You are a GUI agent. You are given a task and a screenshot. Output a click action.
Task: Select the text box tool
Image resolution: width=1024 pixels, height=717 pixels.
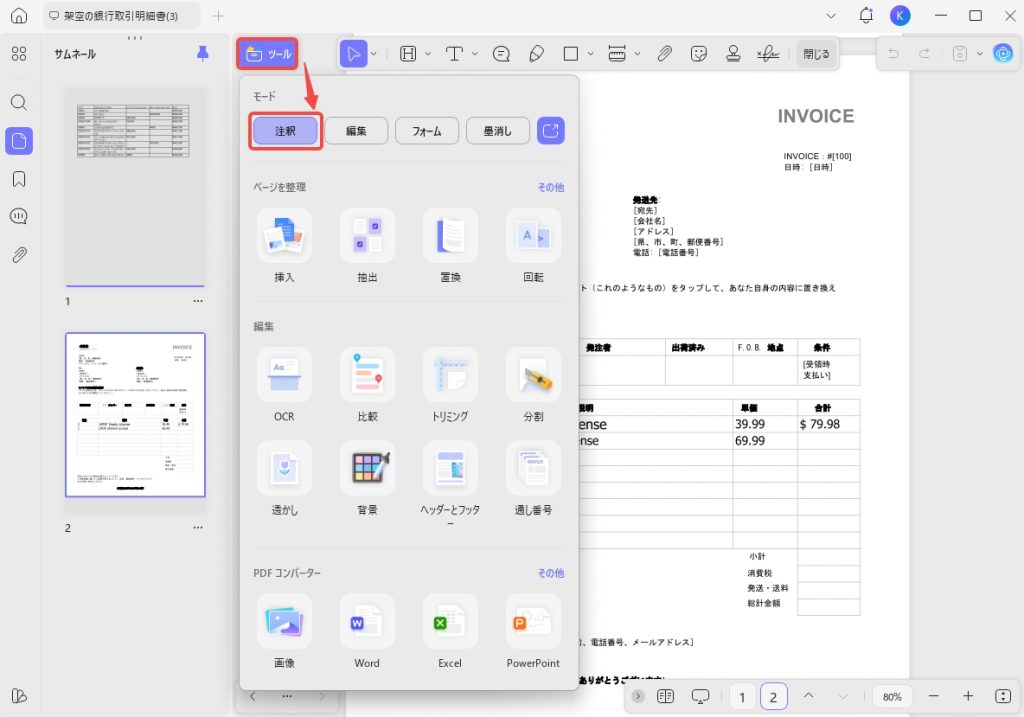pos(454,54)
